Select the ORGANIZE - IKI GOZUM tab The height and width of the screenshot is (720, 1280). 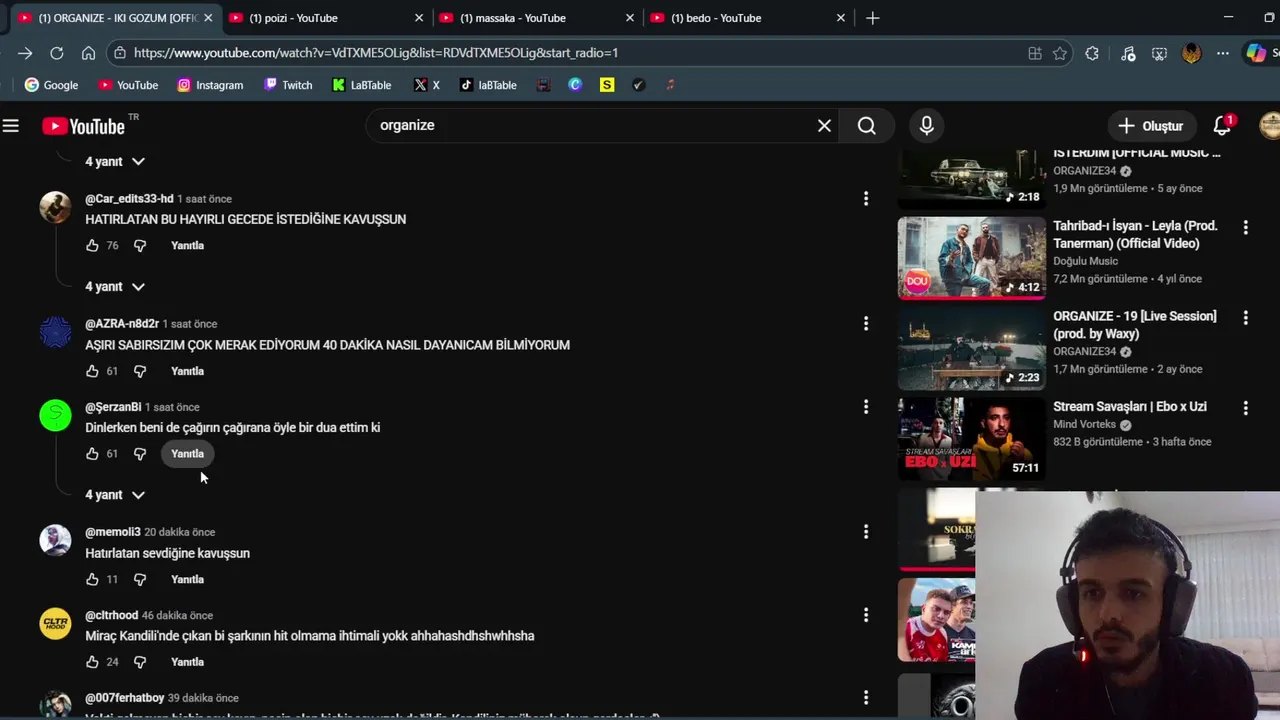(x=114, y=18)
